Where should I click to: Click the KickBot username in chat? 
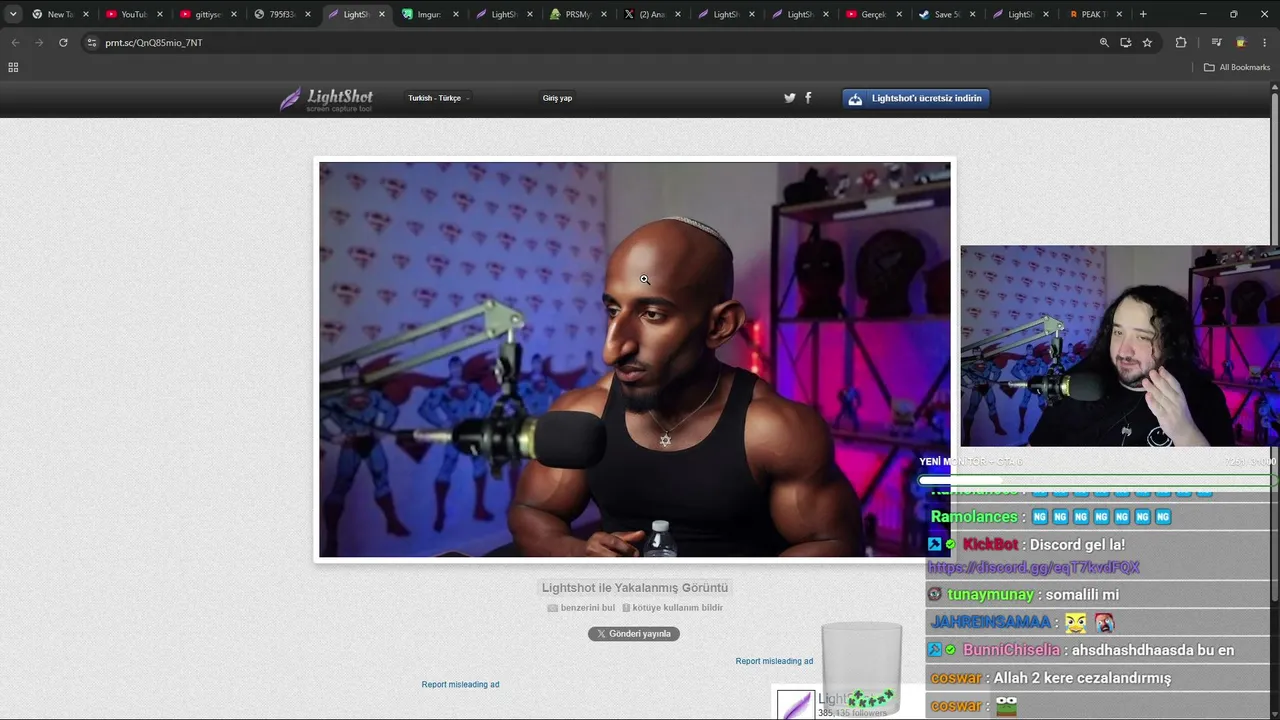pos(990,545)
